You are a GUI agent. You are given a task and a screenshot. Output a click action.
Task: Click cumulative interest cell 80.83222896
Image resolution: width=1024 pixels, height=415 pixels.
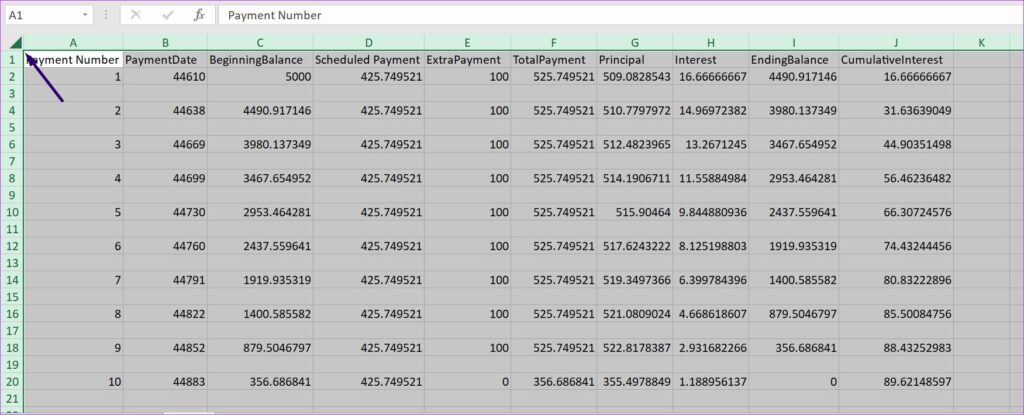[896, 280]
